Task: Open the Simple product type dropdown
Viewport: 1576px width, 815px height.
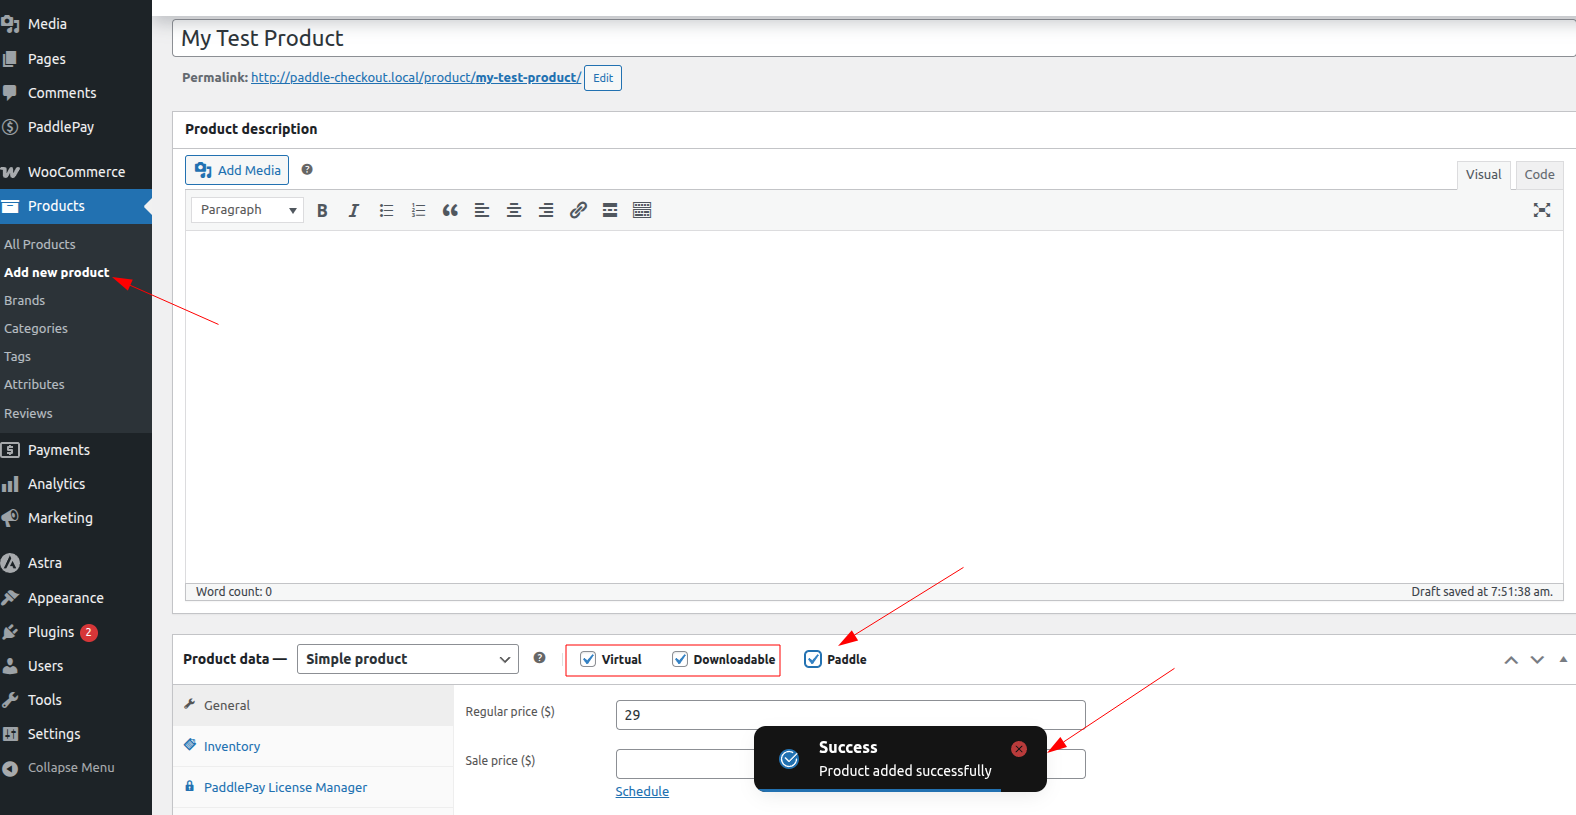Action: (x=408, y=659)
